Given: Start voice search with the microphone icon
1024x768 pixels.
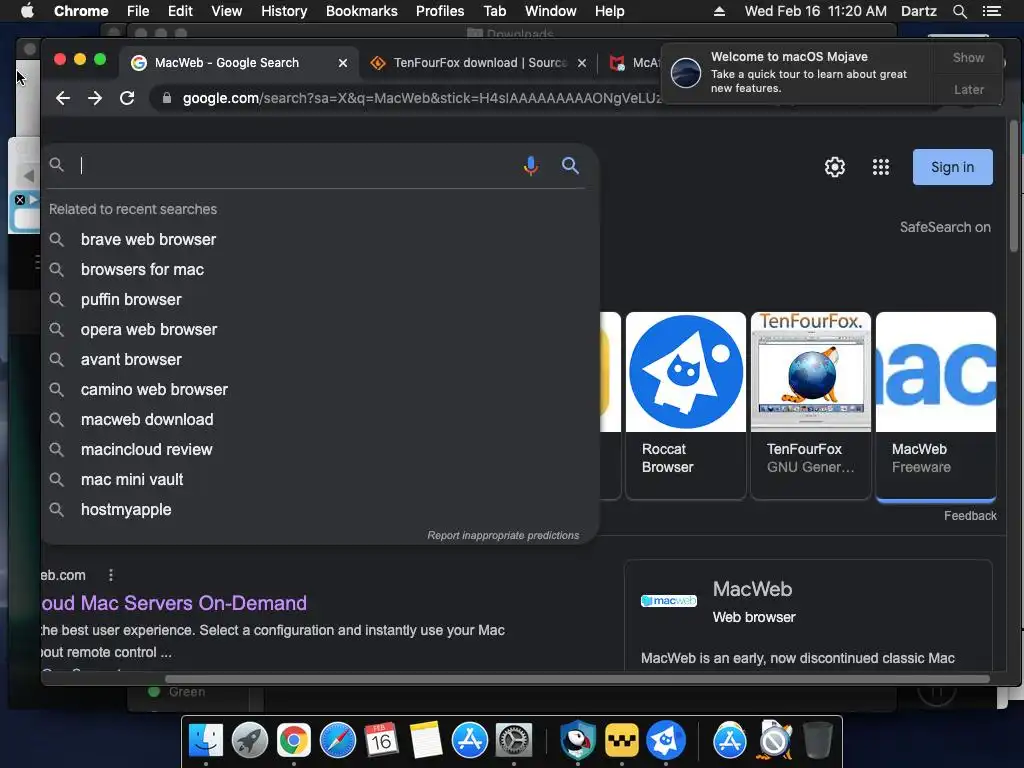Looking at the screenshot, I should point(531,166).
